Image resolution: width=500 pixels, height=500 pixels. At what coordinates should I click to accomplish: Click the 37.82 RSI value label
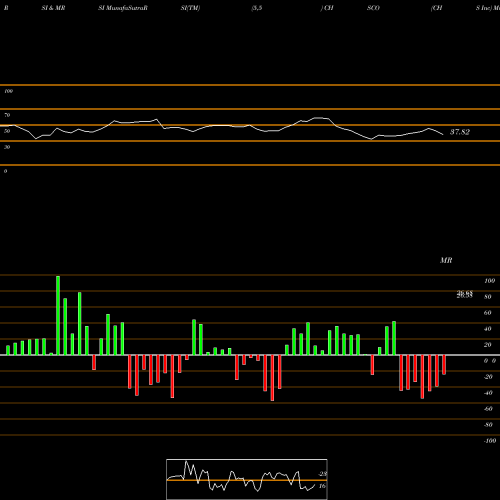click(x=460, y=132)
